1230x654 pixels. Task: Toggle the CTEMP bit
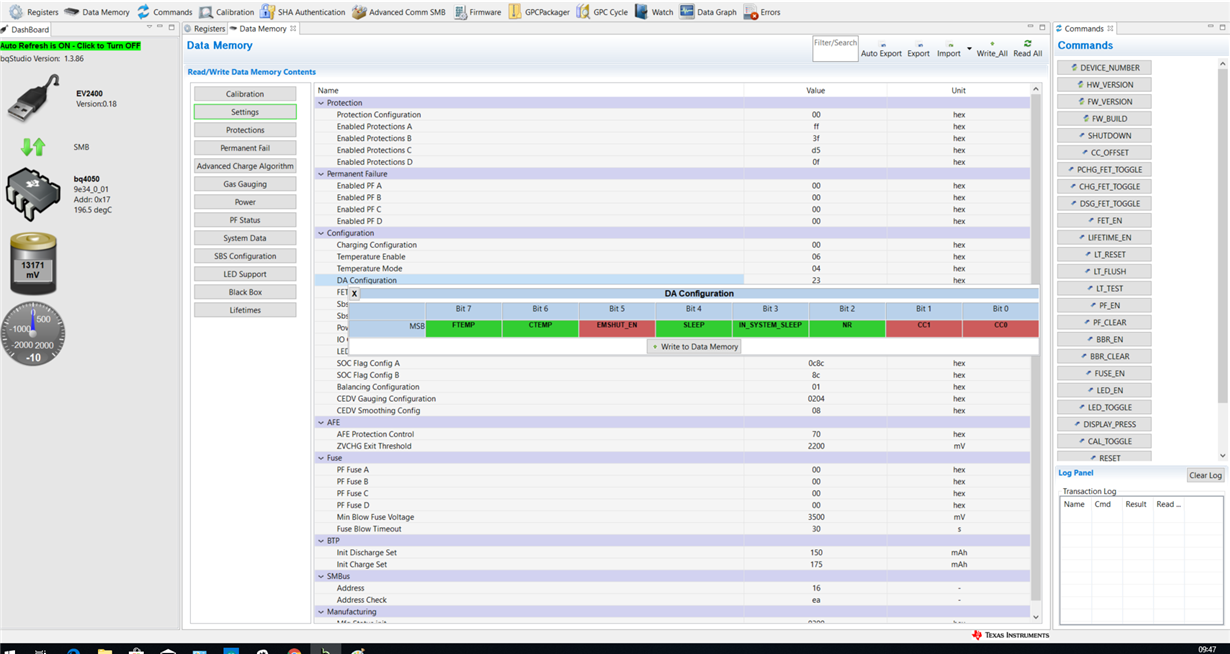pos(539,326)
